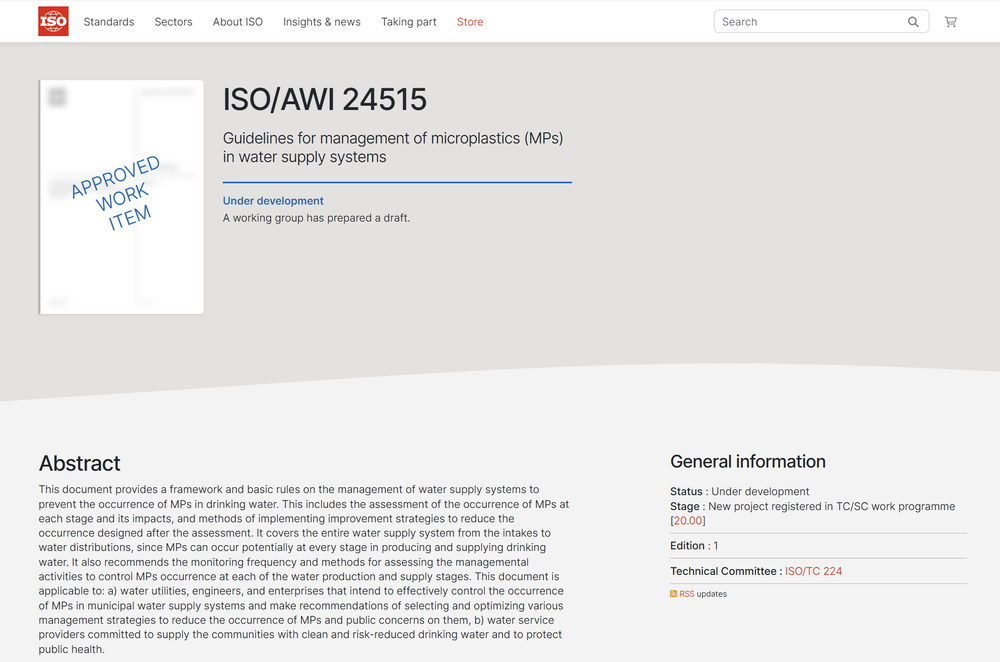Select About ISO in navigation
This screenshot has height=662, width=1000.
238,22
